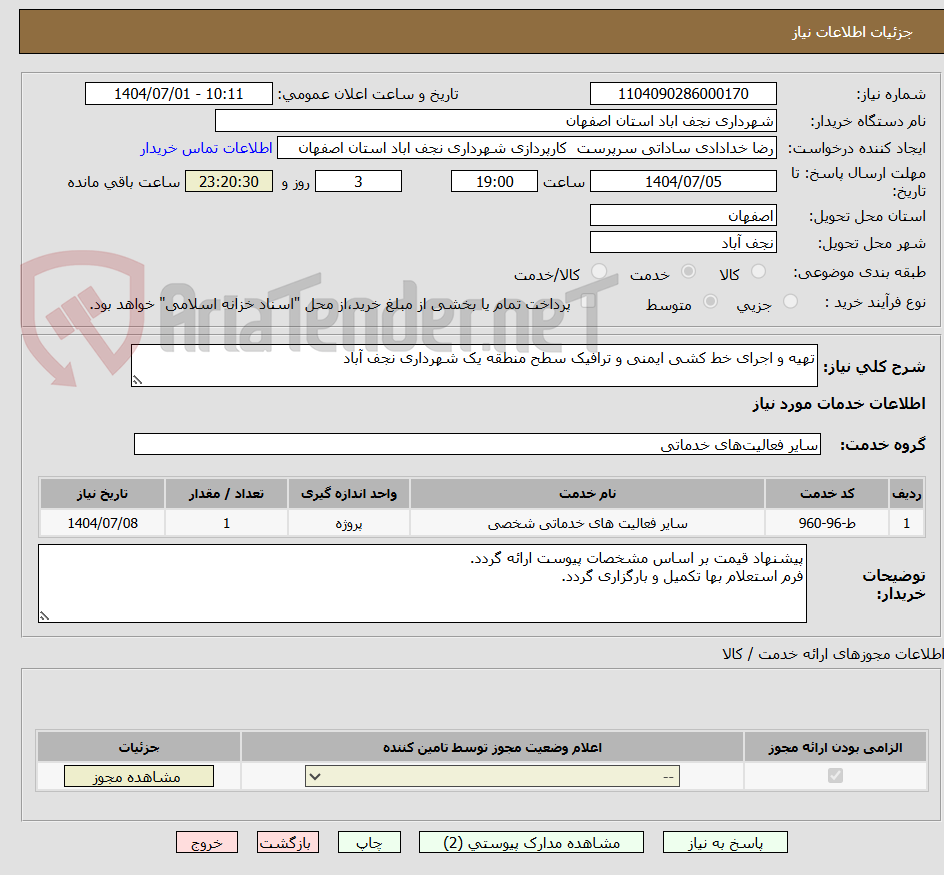This screenshot has height=875, width=944.
Task: Click the شماره نیاز number field
Action: click(x=683, y=93)
